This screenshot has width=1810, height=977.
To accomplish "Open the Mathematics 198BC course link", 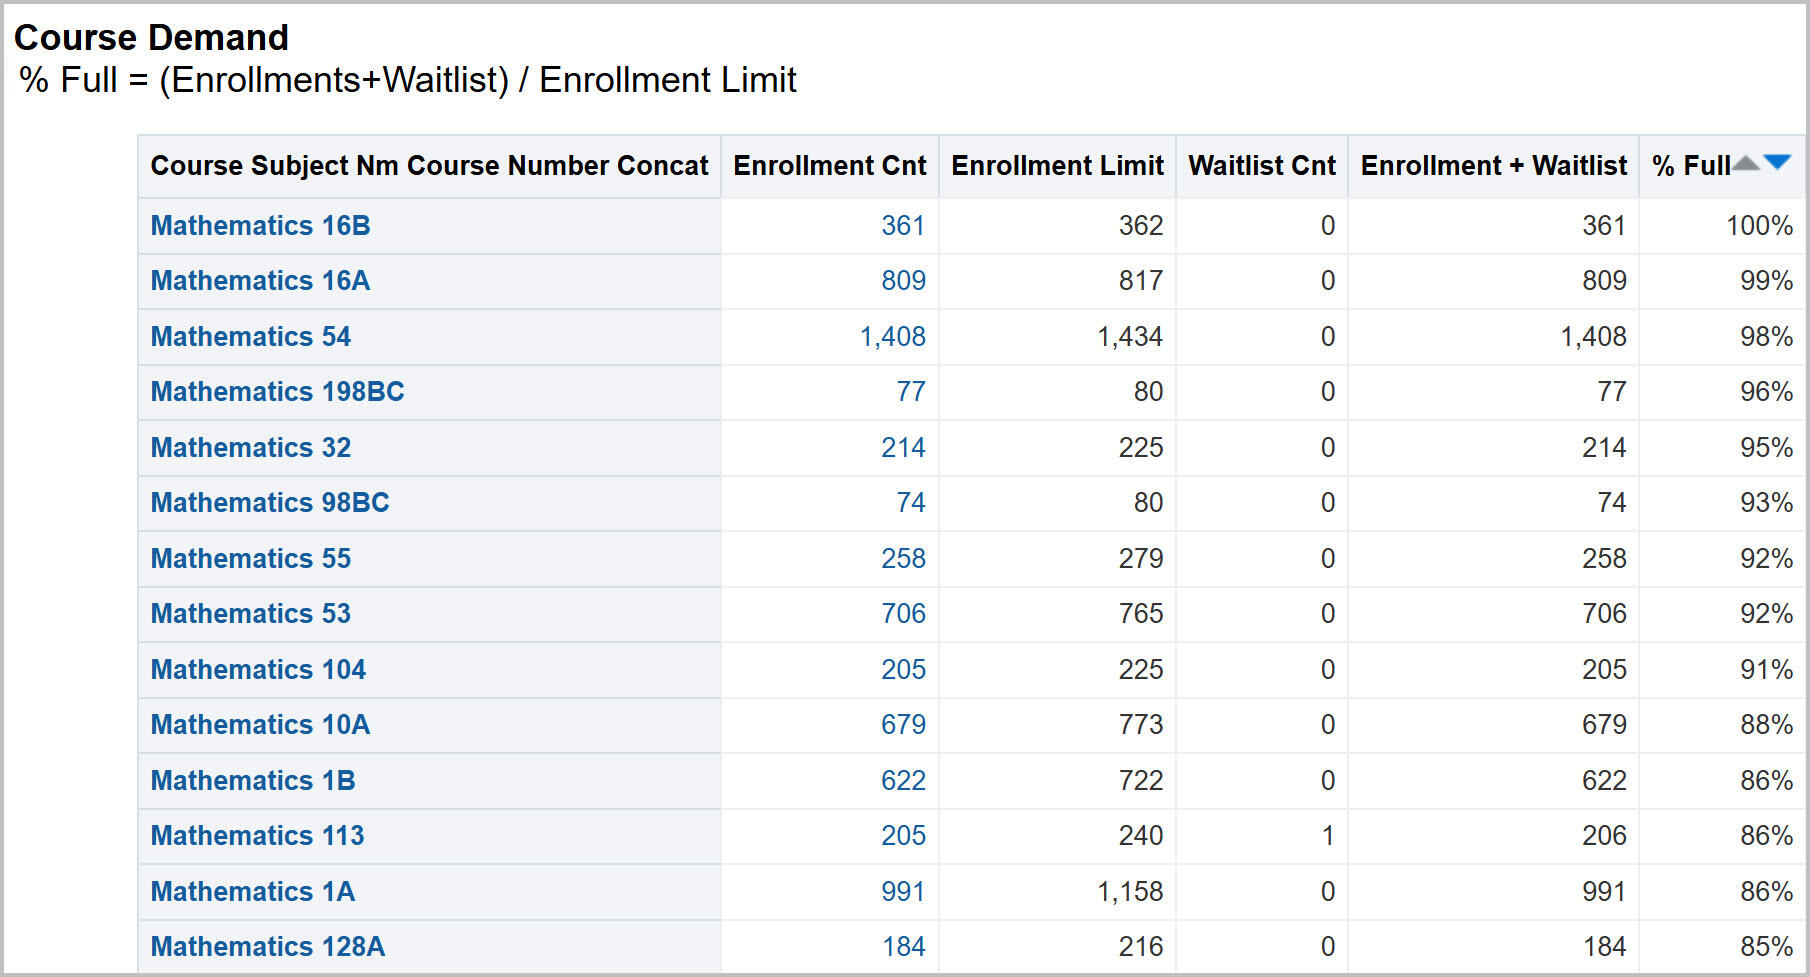I will click(277, 391).
